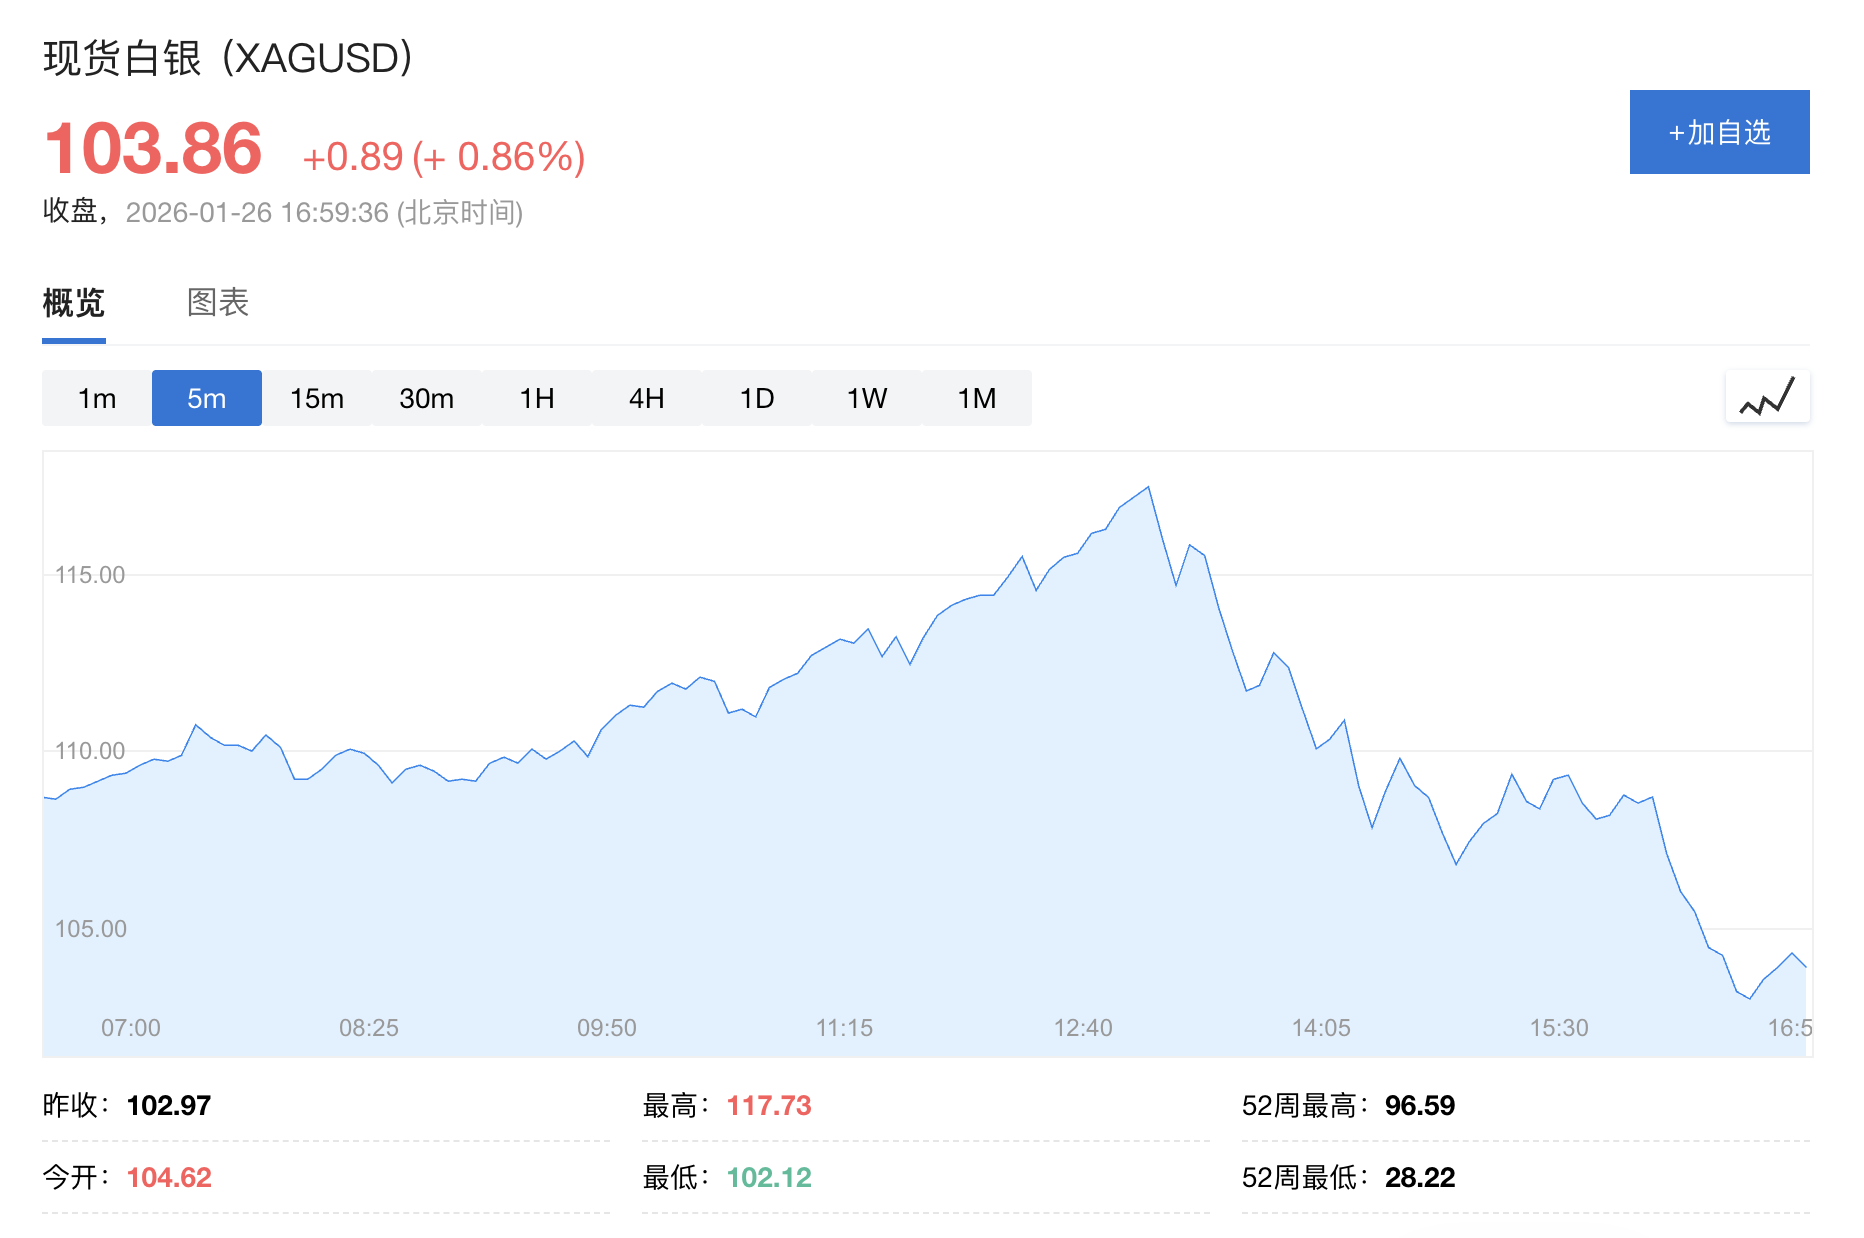Select the 30m timeframe
Image resolution: width=1864 pixels, height=1238 pixels.
426,397
